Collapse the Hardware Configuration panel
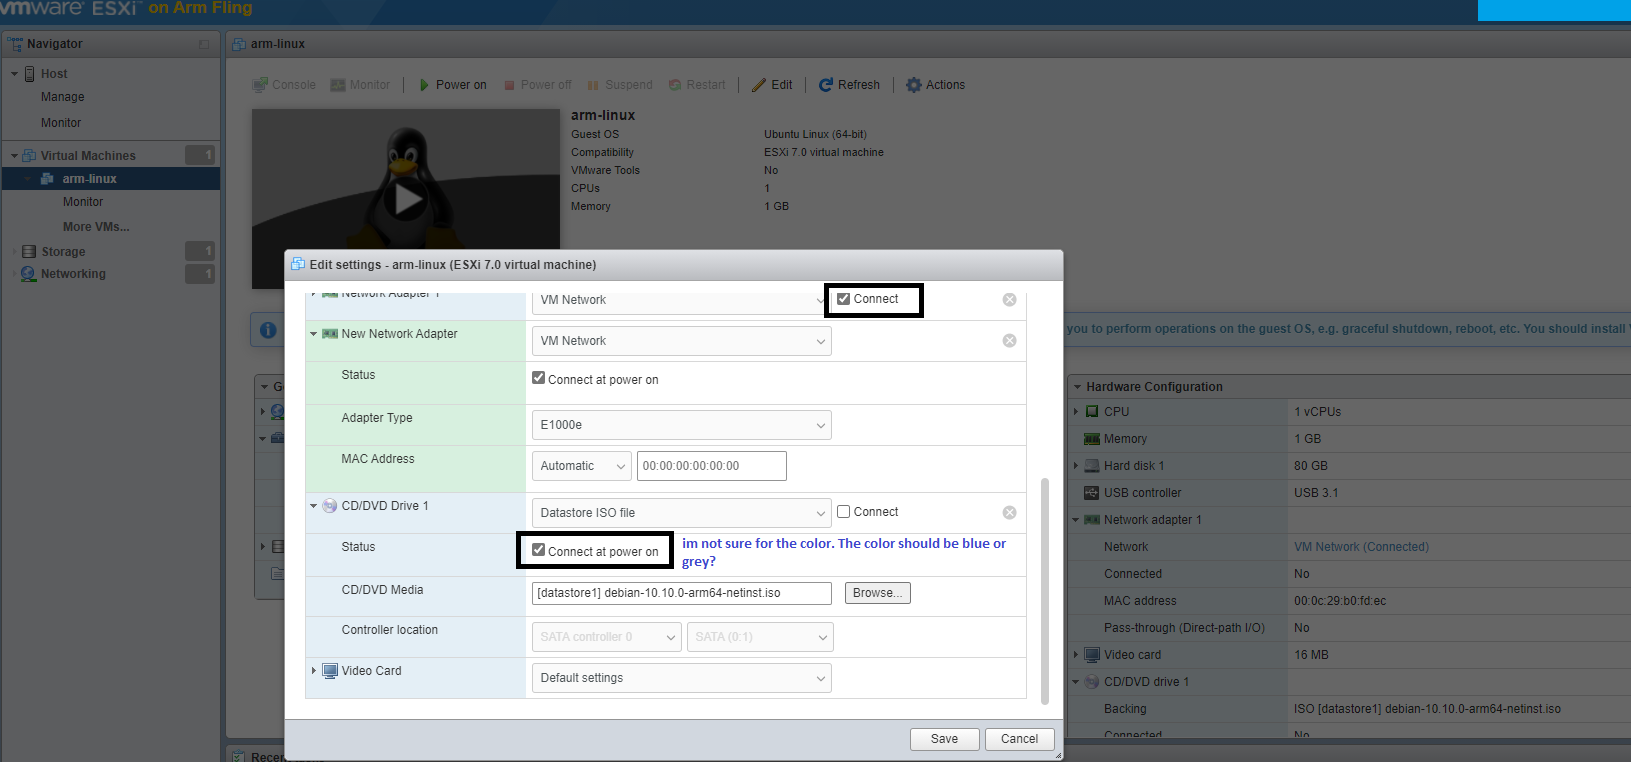This screenshot has width=1631, height=762. [x=1077, y=387]
